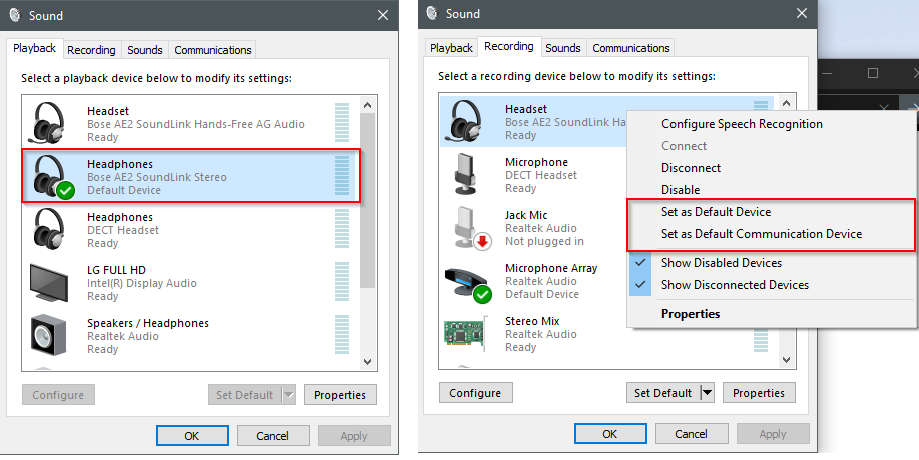Click Cancel in the Playback Sound window
The width and height of the screenshot is (919, 460).
tap(273, 436)
